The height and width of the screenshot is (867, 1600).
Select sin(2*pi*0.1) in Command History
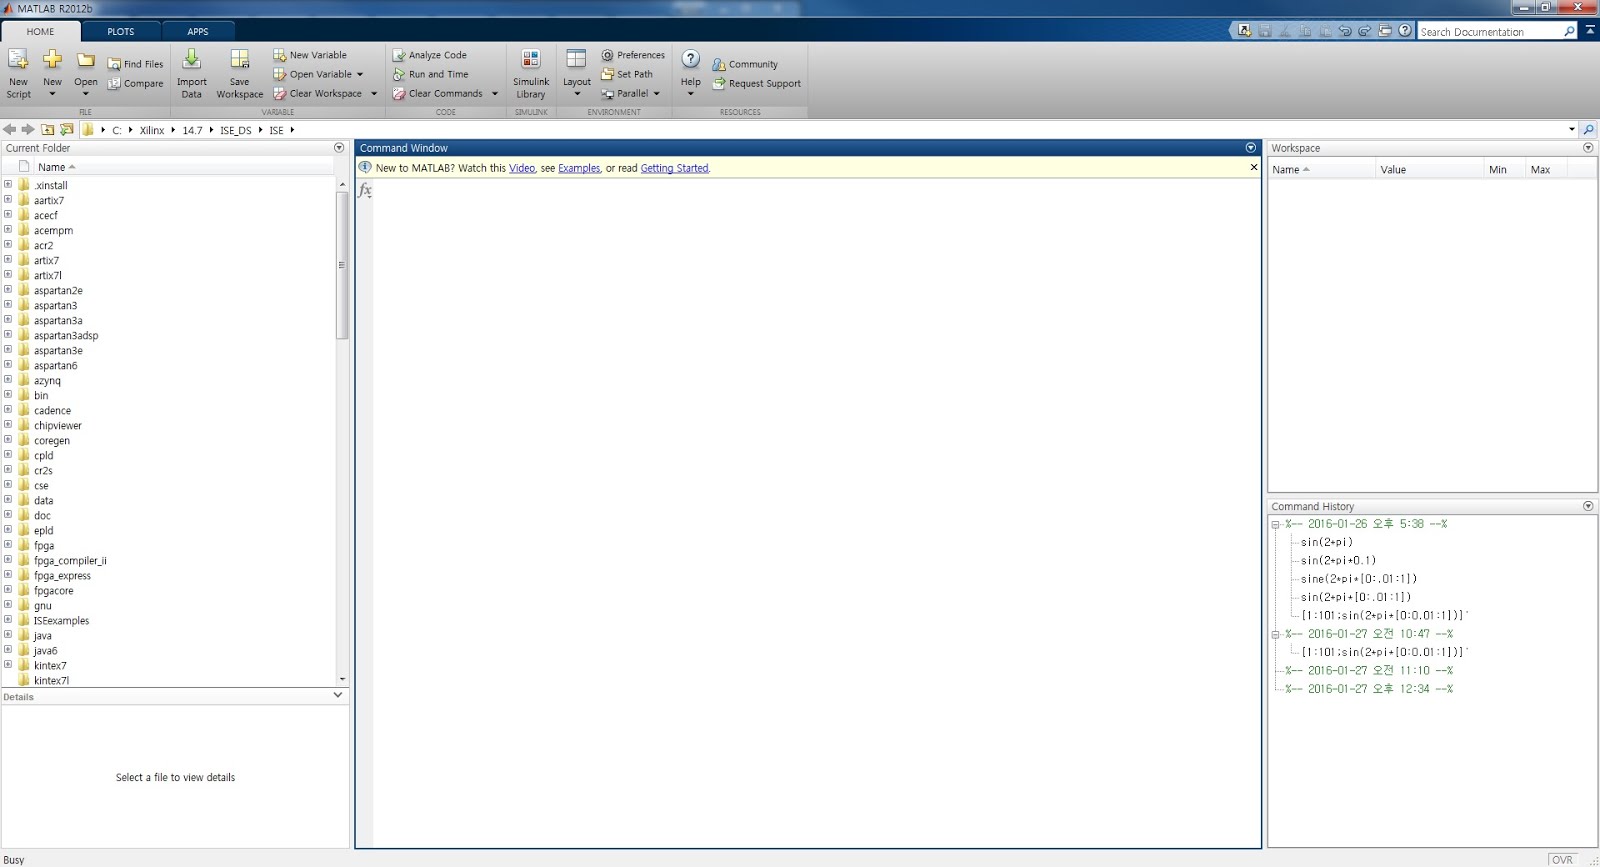coord(1338,561)
